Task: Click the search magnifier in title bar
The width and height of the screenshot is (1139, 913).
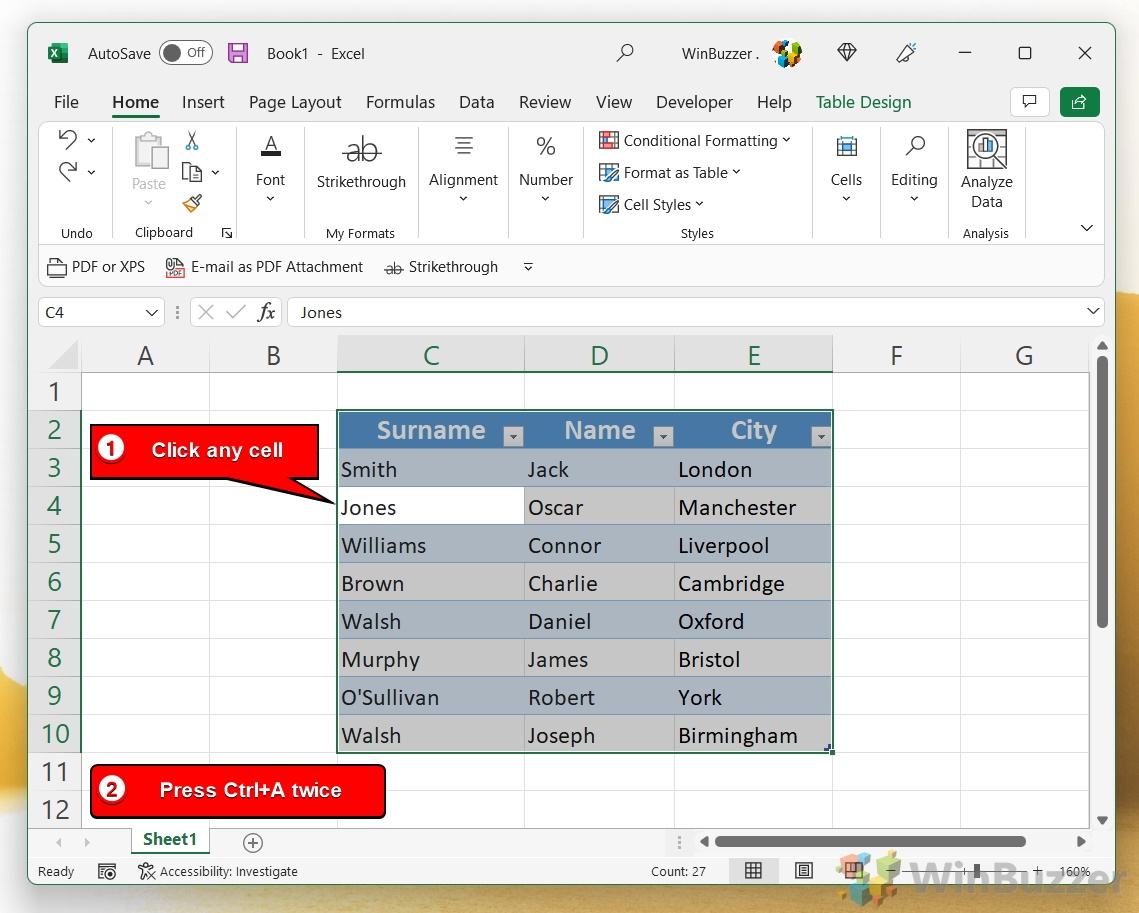Action: (x=625, y=53)
